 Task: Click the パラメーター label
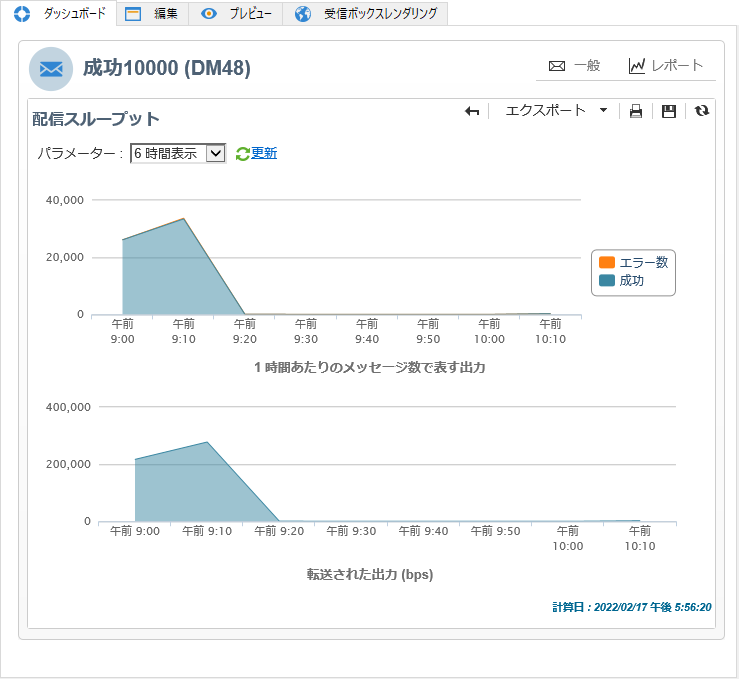click(x=80, y=153)
